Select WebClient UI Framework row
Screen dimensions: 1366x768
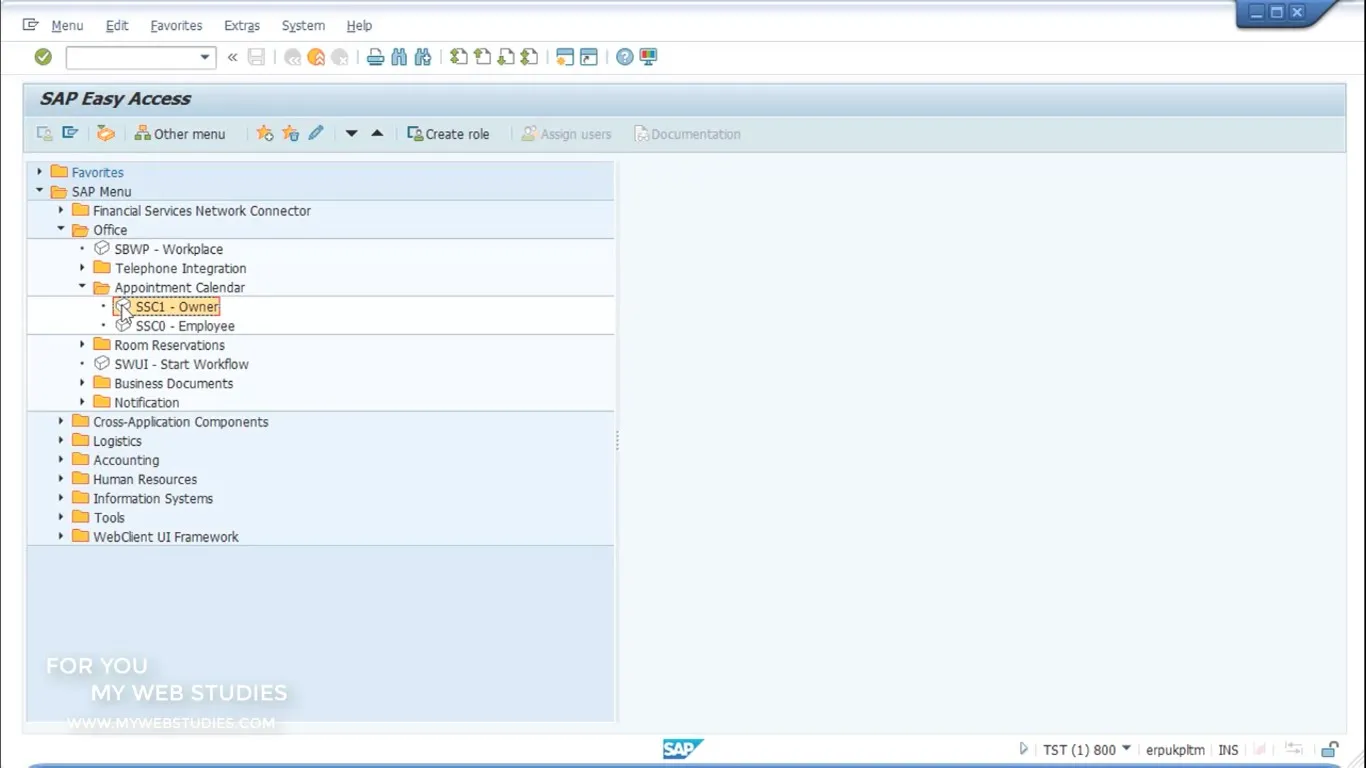166,537
